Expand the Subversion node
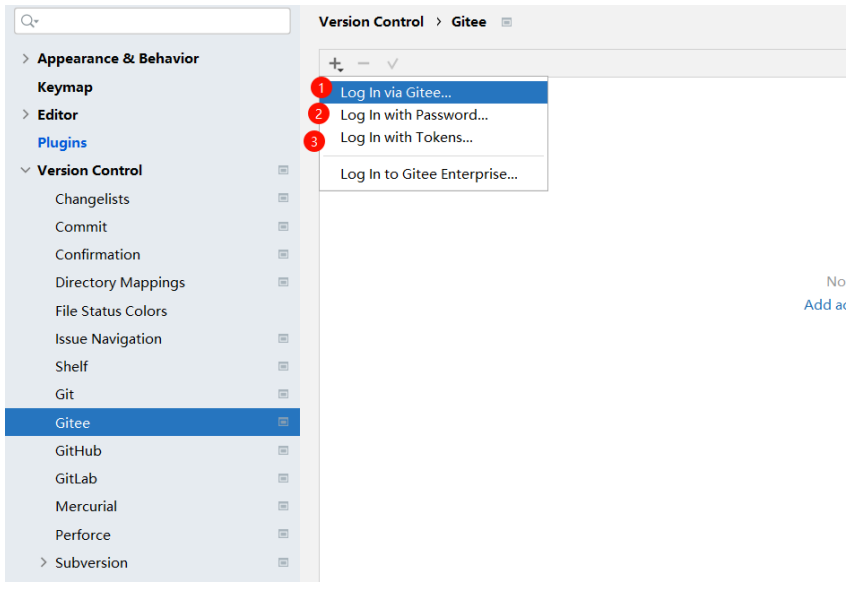The image size is (864, 606). 44,562
